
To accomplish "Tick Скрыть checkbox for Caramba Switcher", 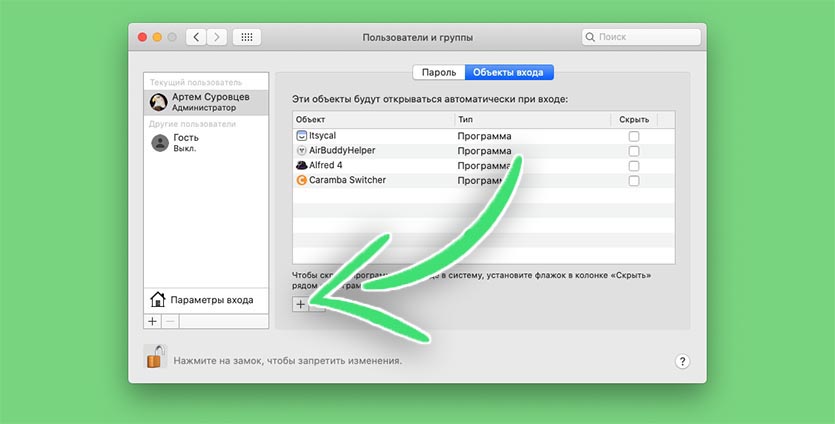I will (x=634, y=181).
